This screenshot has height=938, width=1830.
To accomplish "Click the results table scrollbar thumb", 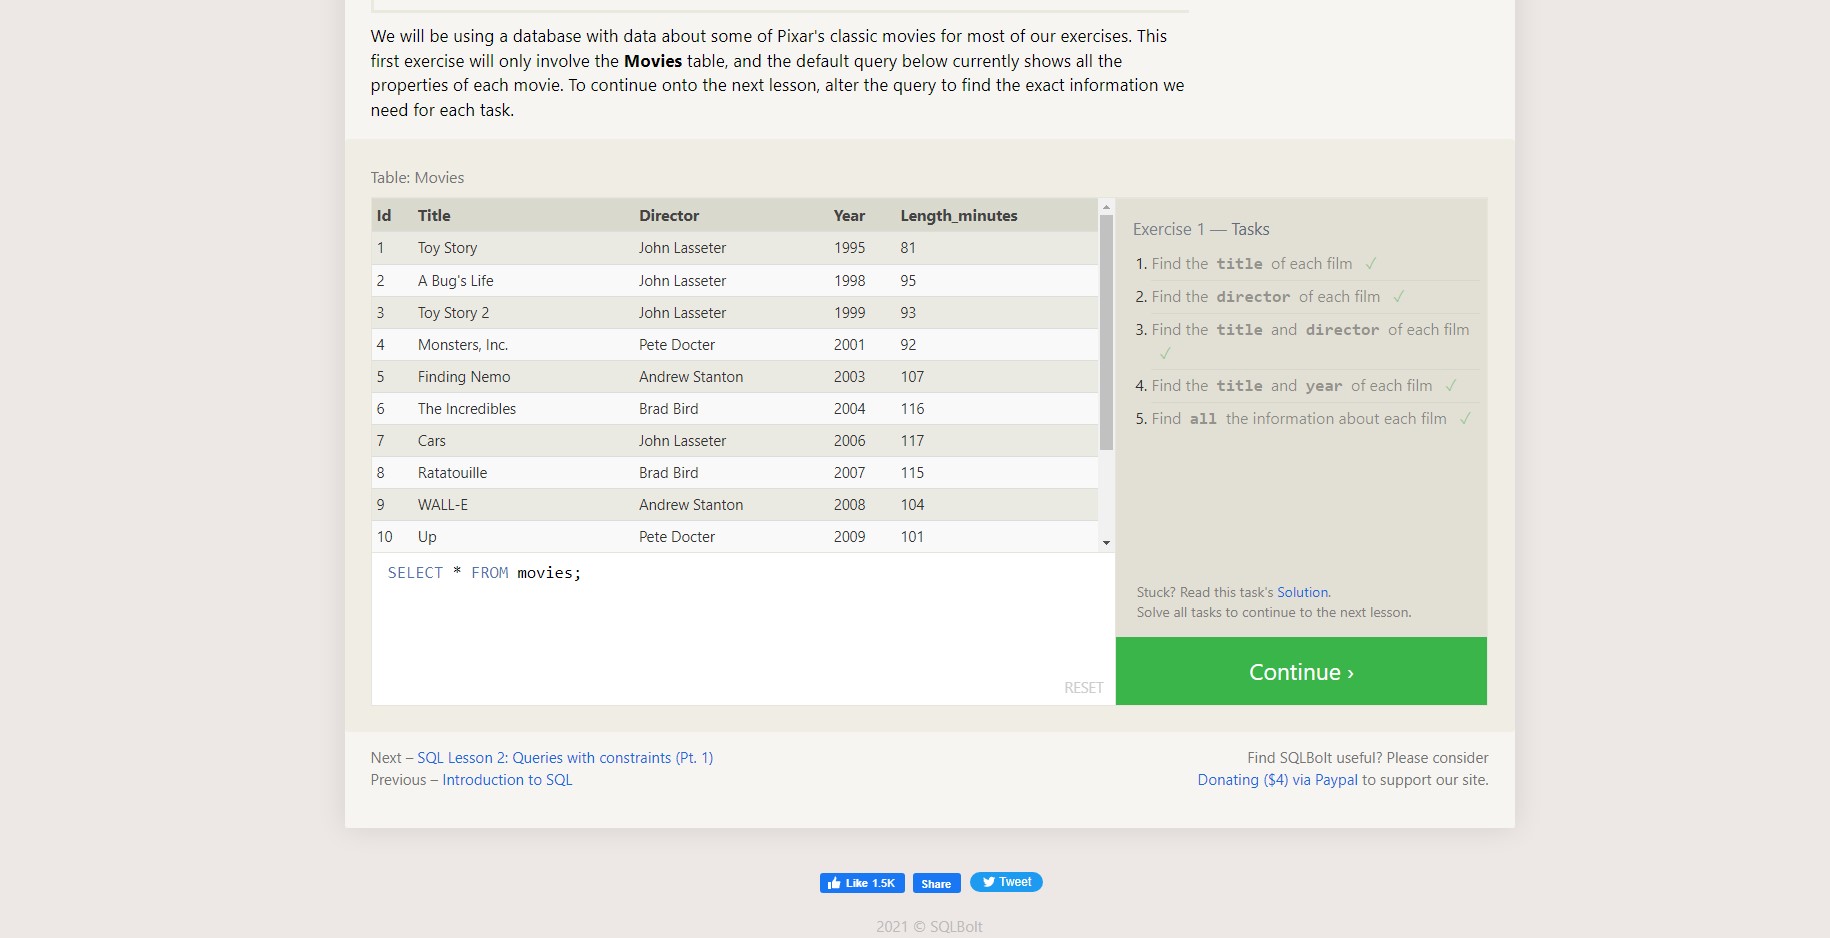I will [x=1106, y=332].
